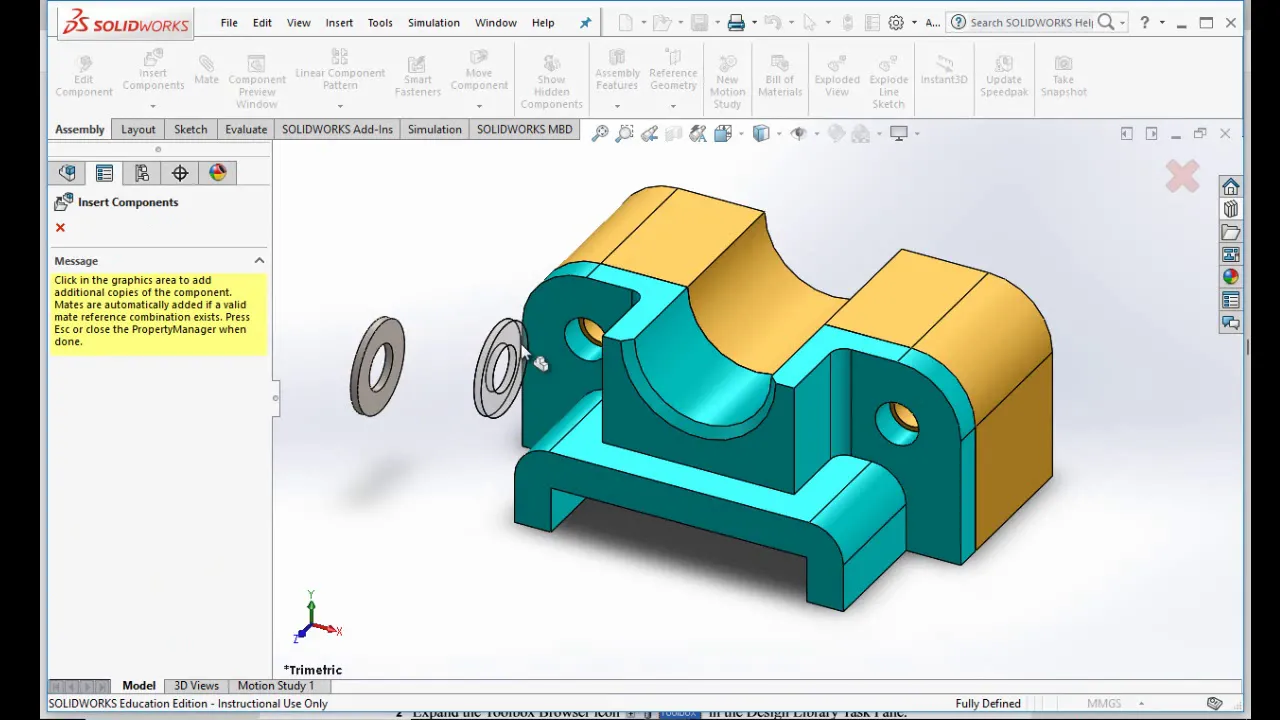Select the Model bottom tab

point(139,685)
